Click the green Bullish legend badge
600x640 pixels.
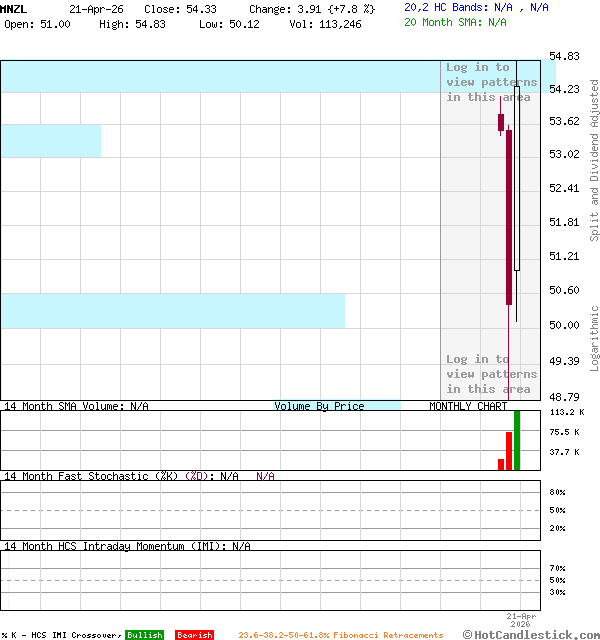144,635
